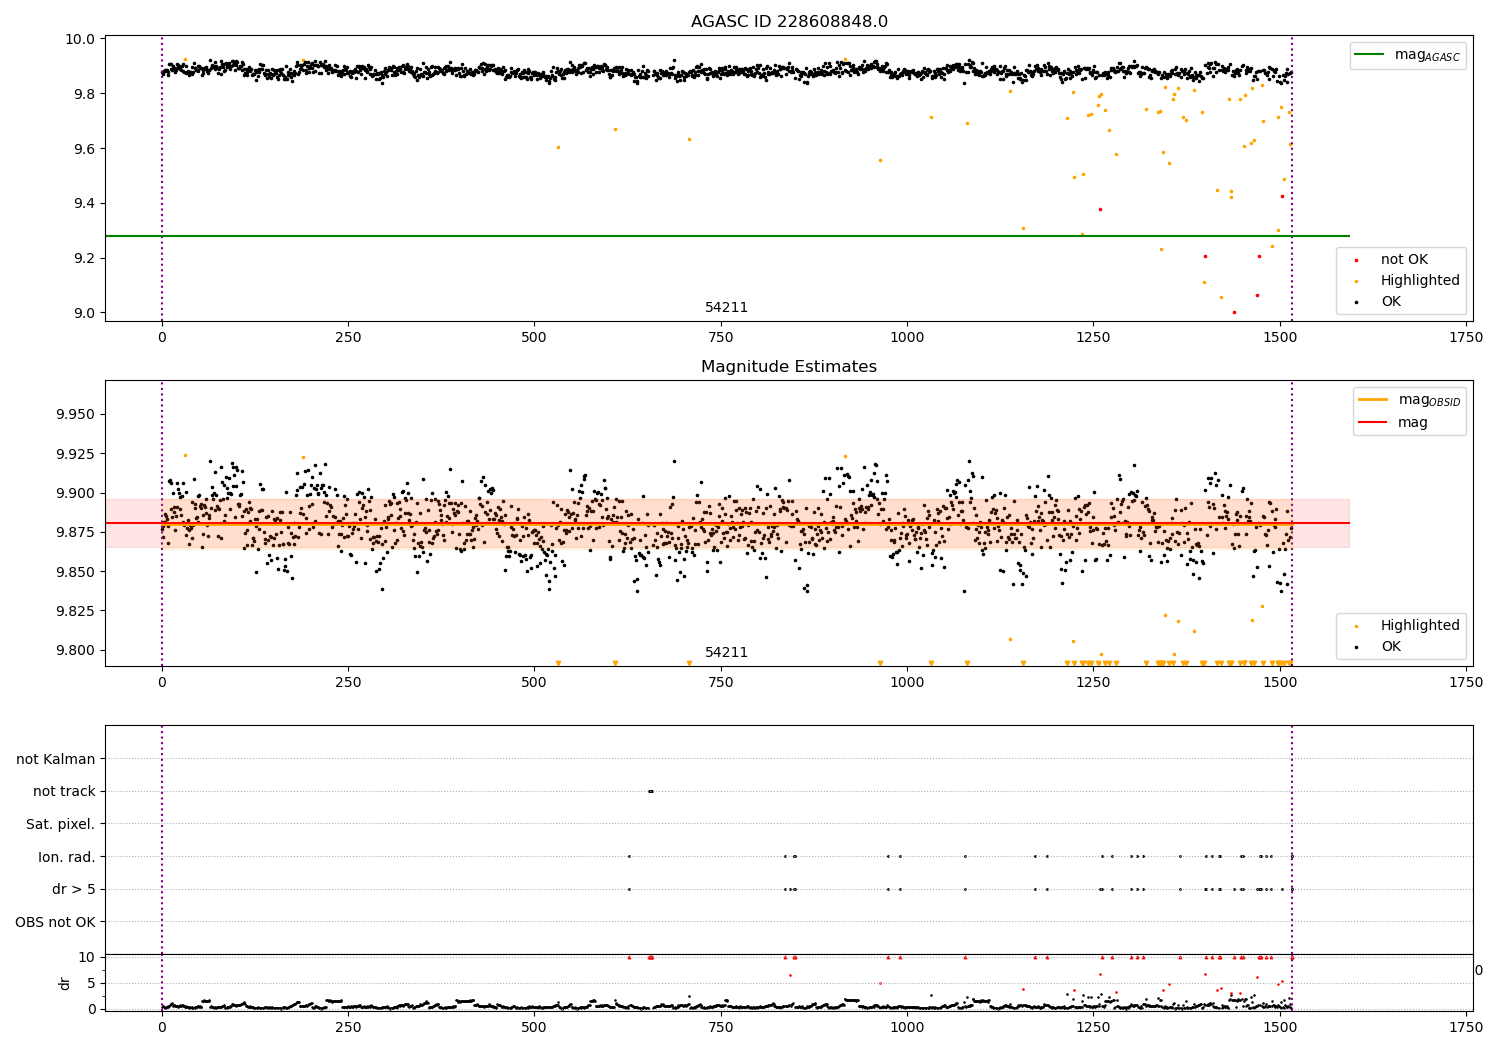Click 'not OK' in the top plot legend

tap(1404, 260)
